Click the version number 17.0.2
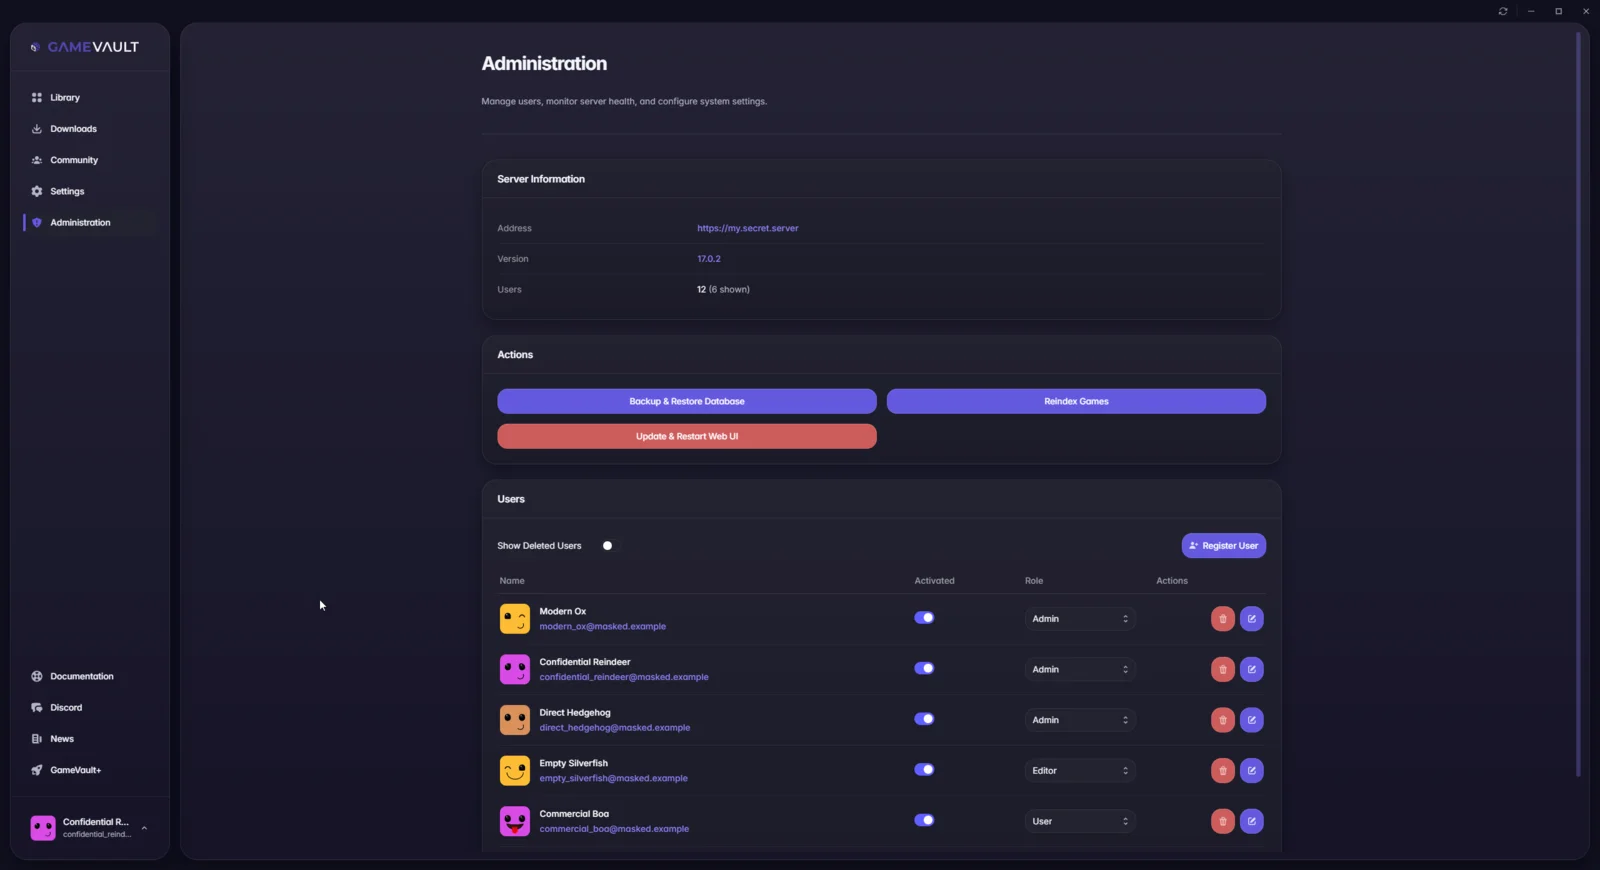Viewport: 1600px width, 870px height. (x=709, y=259)
